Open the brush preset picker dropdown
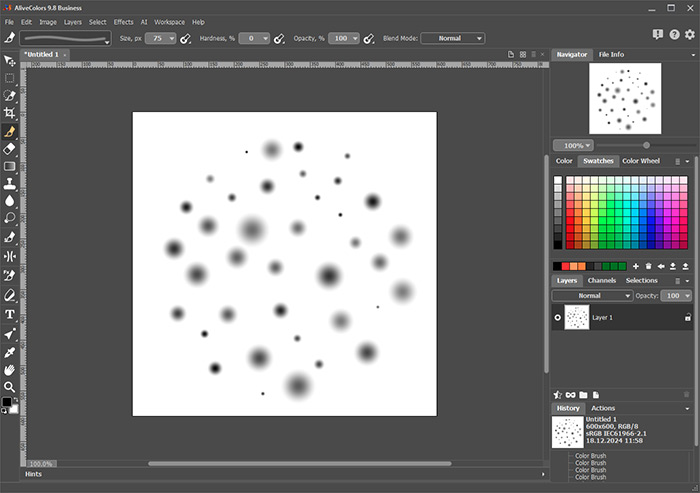The height and width of the screenshot is (493, 700). click(x=65, y=38)
